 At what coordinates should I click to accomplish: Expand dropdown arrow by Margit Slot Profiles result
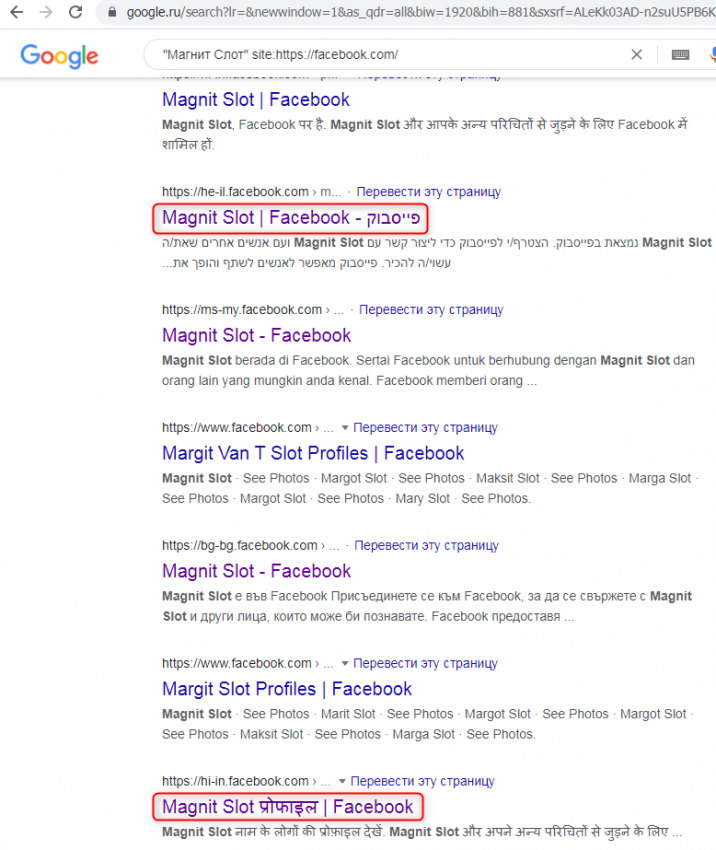(345, 664)
